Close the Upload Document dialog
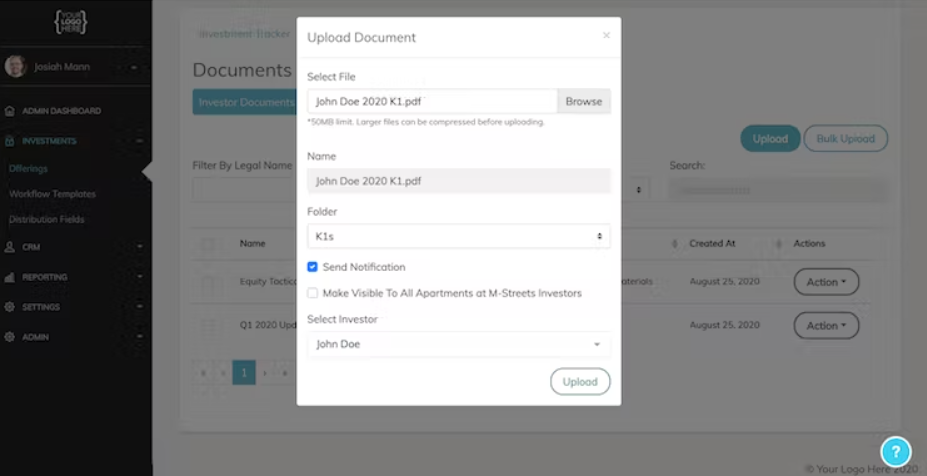The height and width of the screenshot is (476, 927). [605, 36]
